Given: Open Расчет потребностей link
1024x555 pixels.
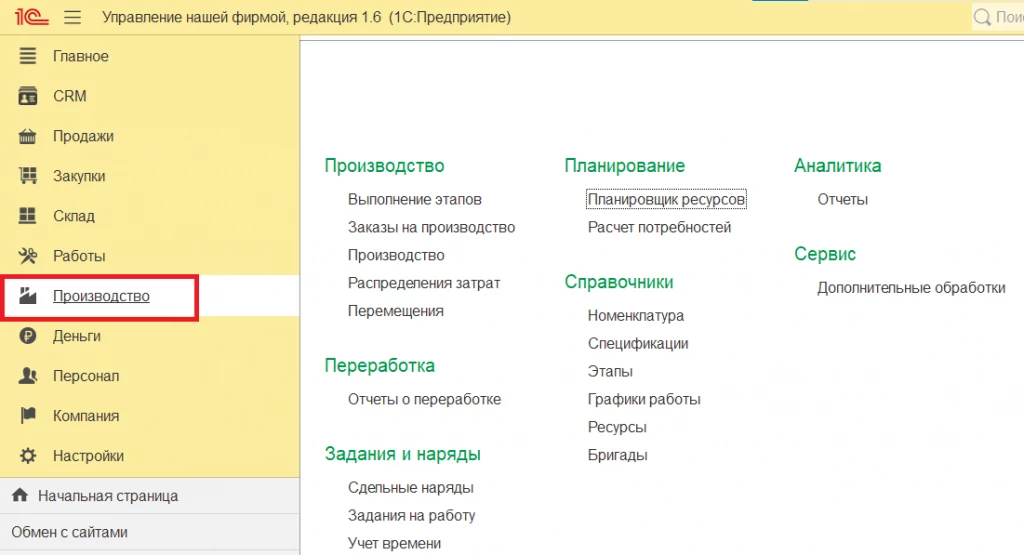Looking at the screenshot, I should point(660,227).
